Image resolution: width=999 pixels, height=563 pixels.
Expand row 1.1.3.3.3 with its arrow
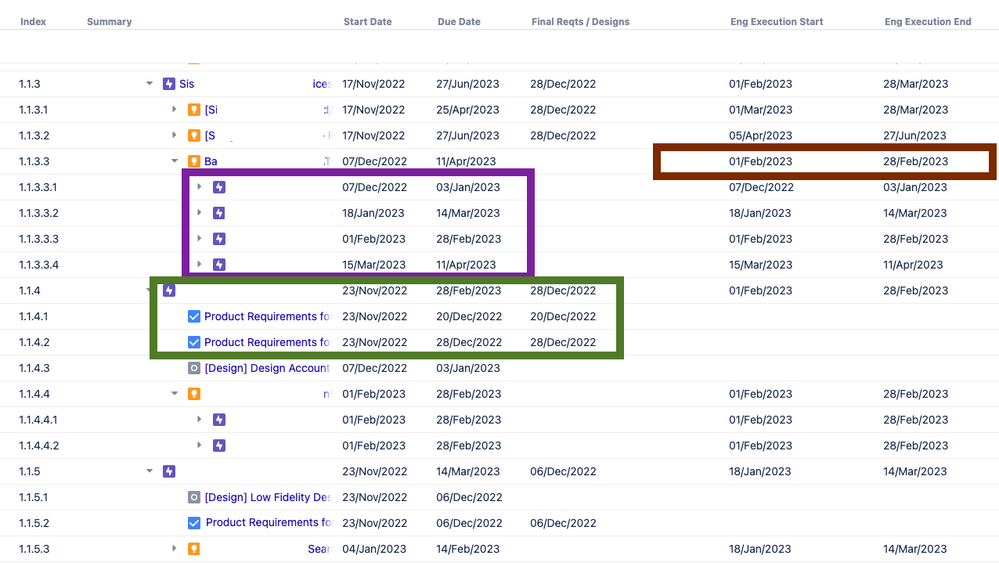pyautogui.click(x=199, y=238)
